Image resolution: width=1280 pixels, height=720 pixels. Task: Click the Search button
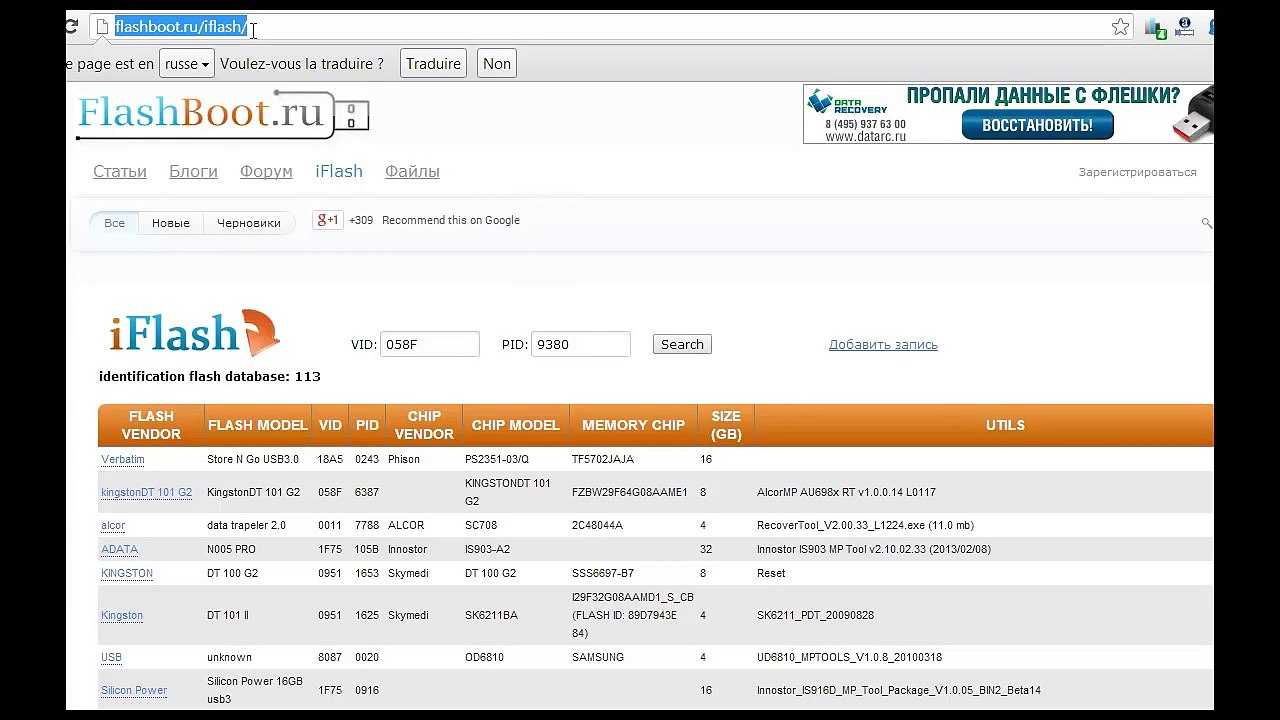pos(682,344)
